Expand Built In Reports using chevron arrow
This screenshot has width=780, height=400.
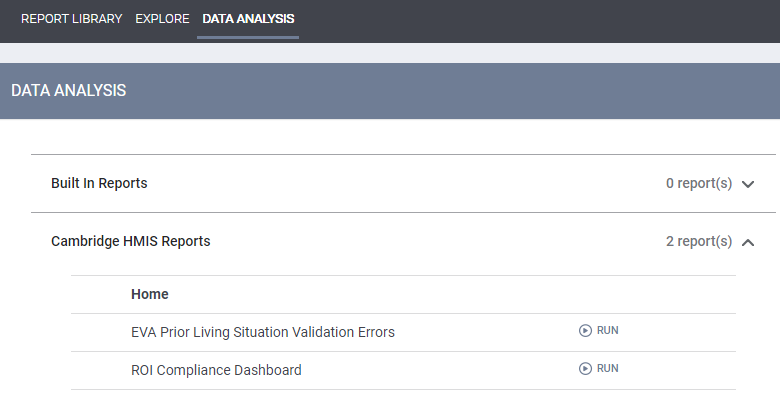click(748, 185)
